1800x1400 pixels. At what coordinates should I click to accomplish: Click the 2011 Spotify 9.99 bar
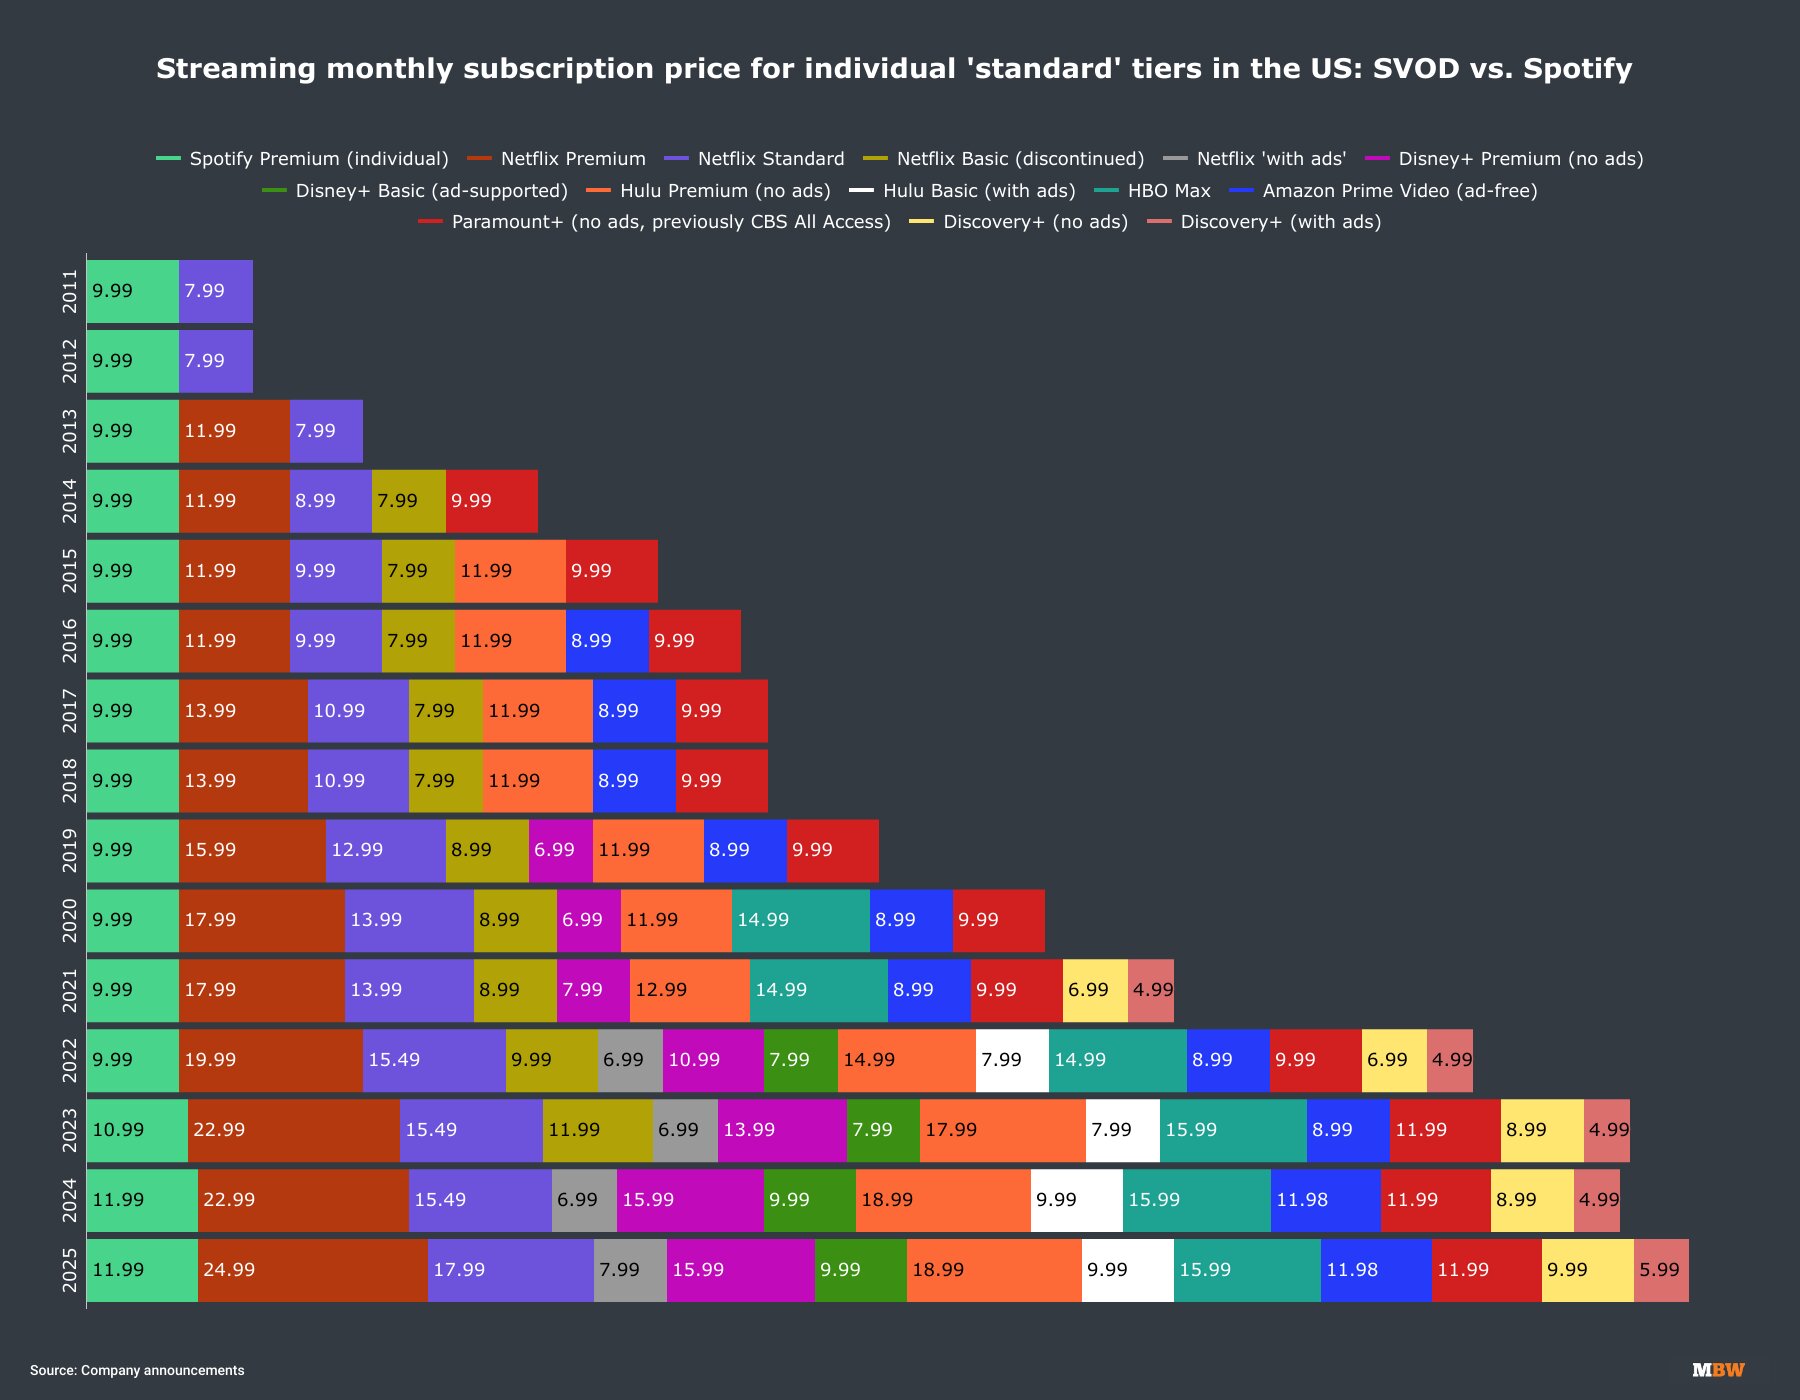click(x=133, y=291)
